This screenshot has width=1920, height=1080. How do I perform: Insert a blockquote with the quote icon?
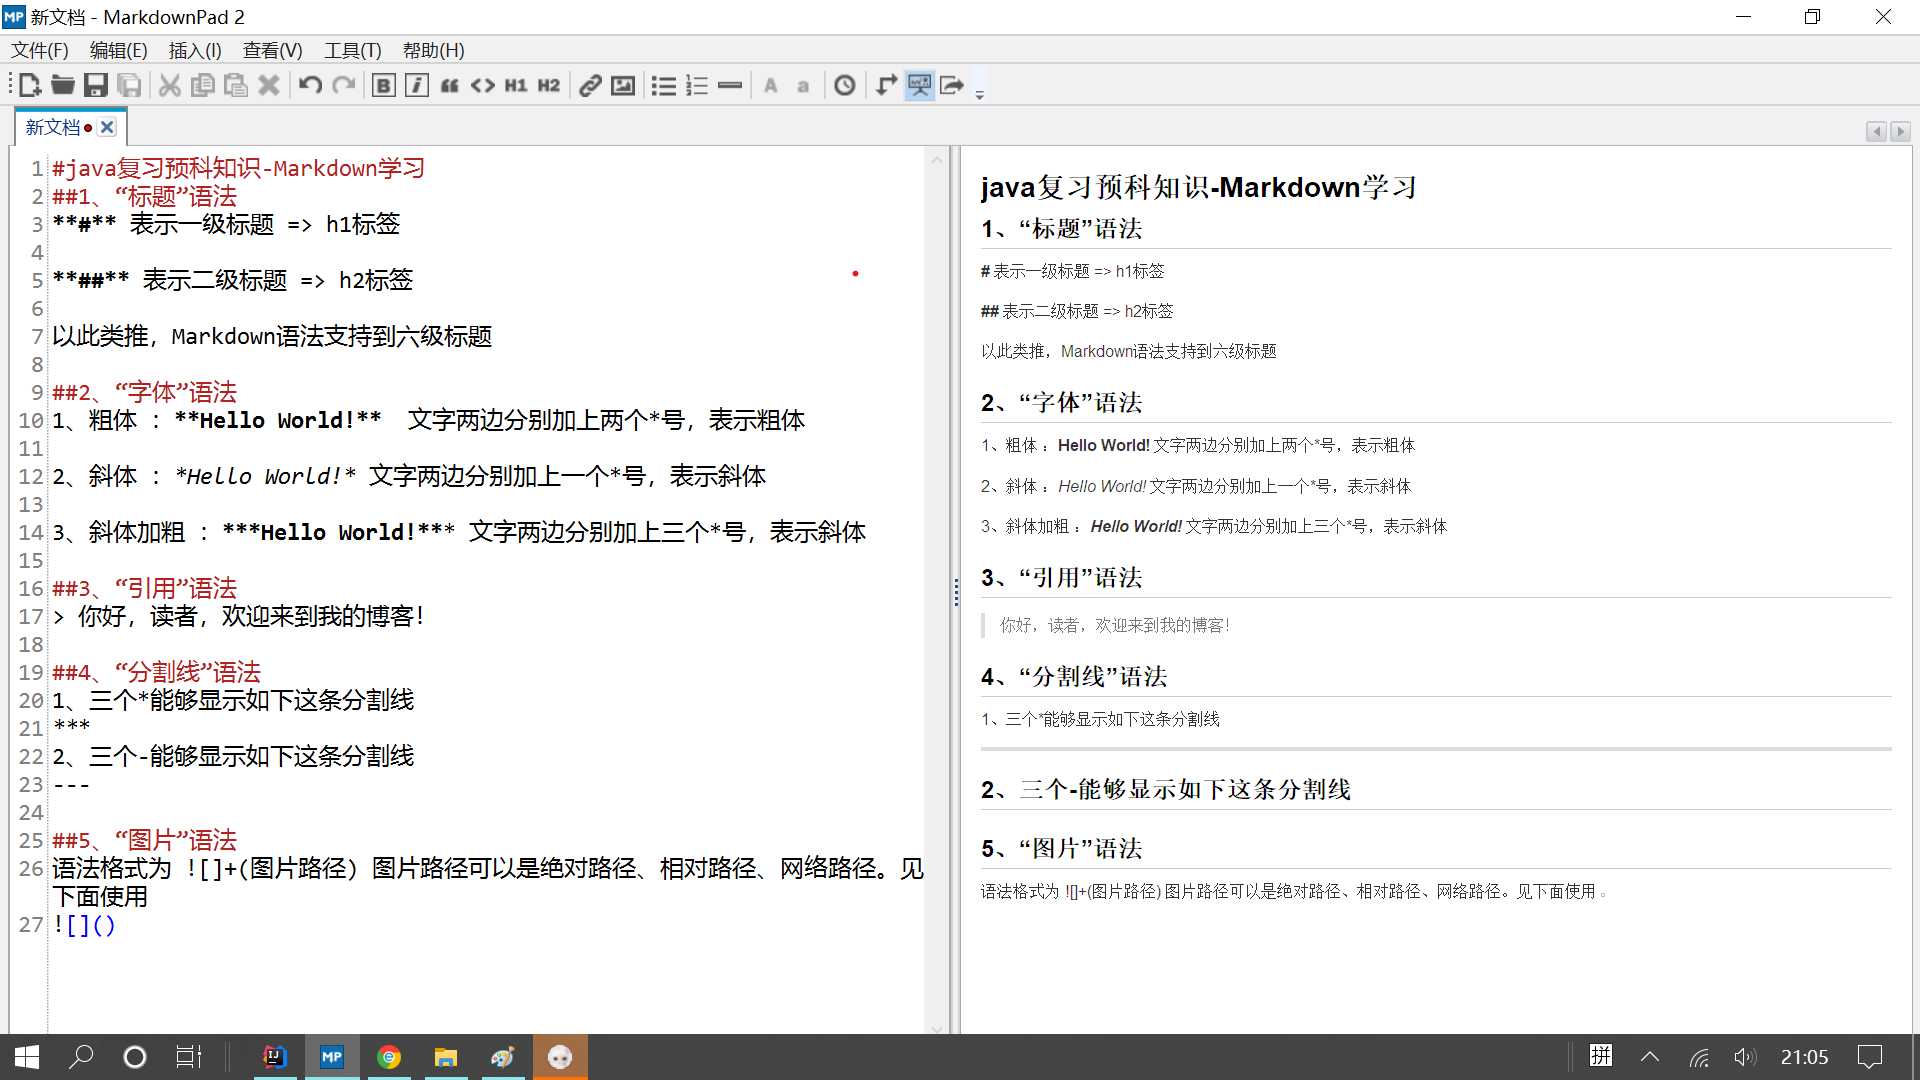pos(450,86)
